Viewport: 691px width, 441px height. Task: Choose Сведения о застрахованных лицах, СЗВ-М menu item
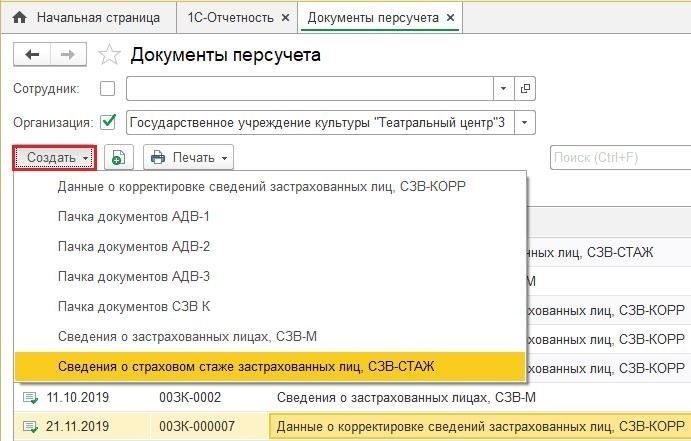point(270,337)
